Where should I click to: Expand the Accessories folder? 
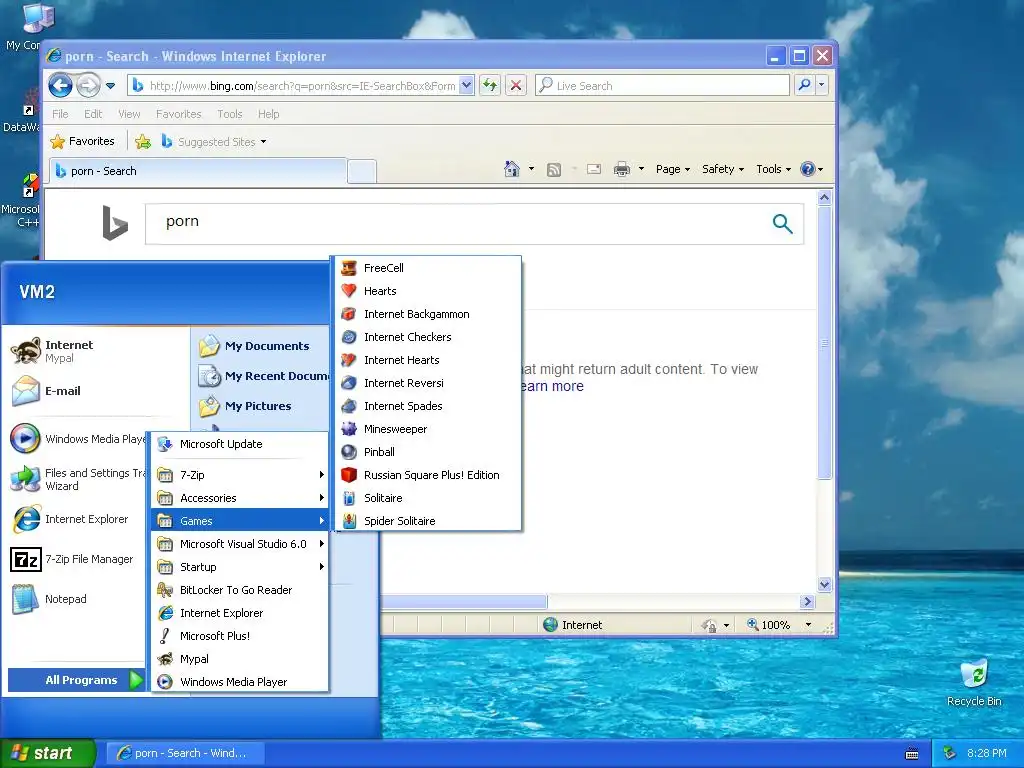[240, 498]
